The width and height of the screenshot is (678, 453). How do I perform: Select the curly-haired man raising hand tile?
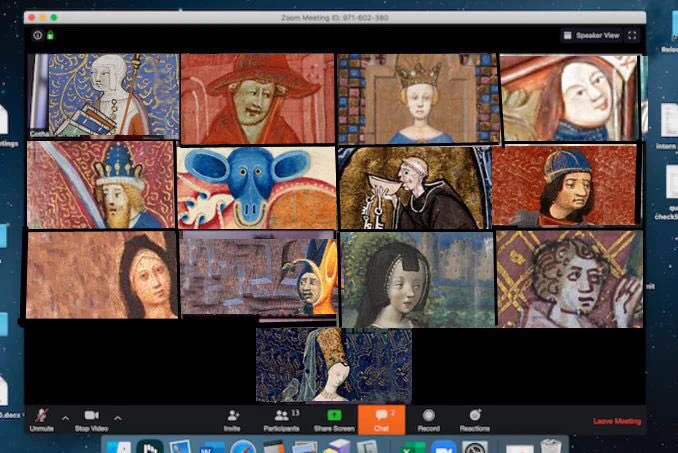tap(569, 279)
